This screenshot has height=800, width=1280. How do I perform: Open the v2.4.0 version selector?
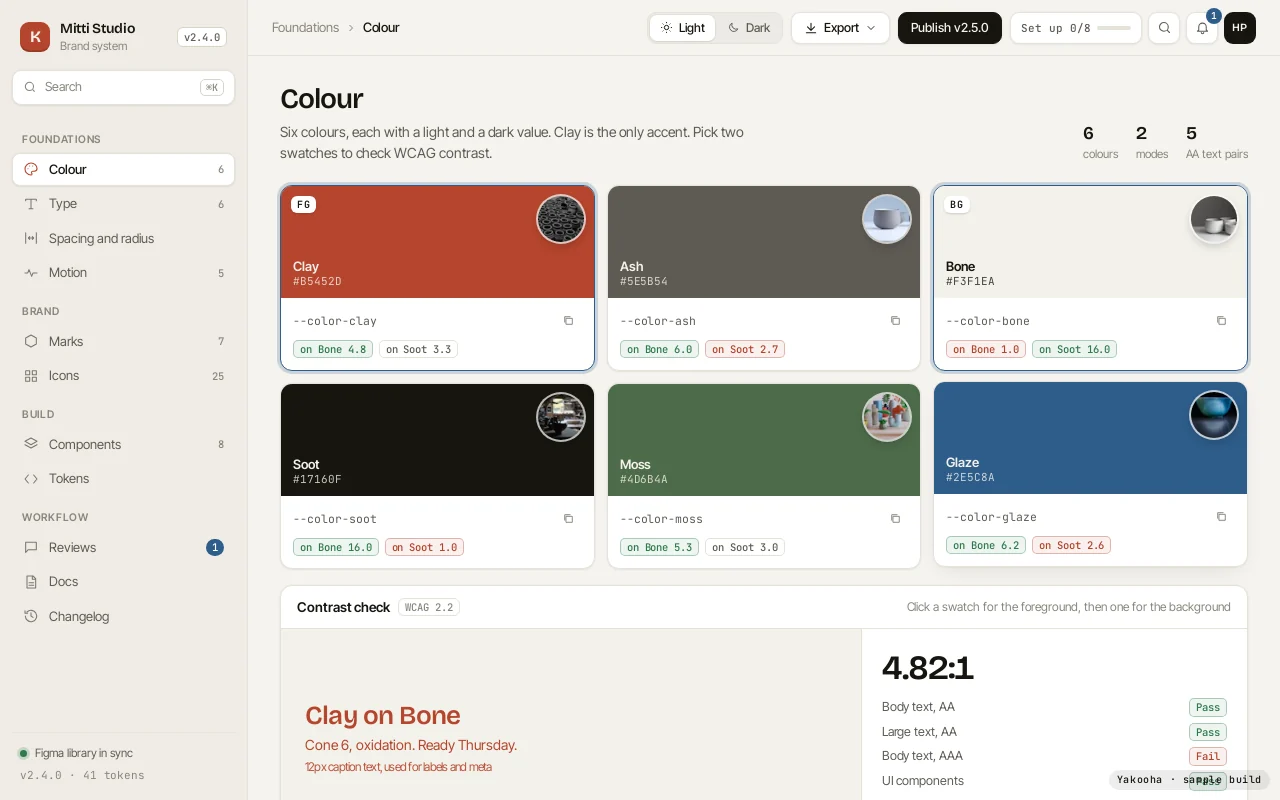202,37
